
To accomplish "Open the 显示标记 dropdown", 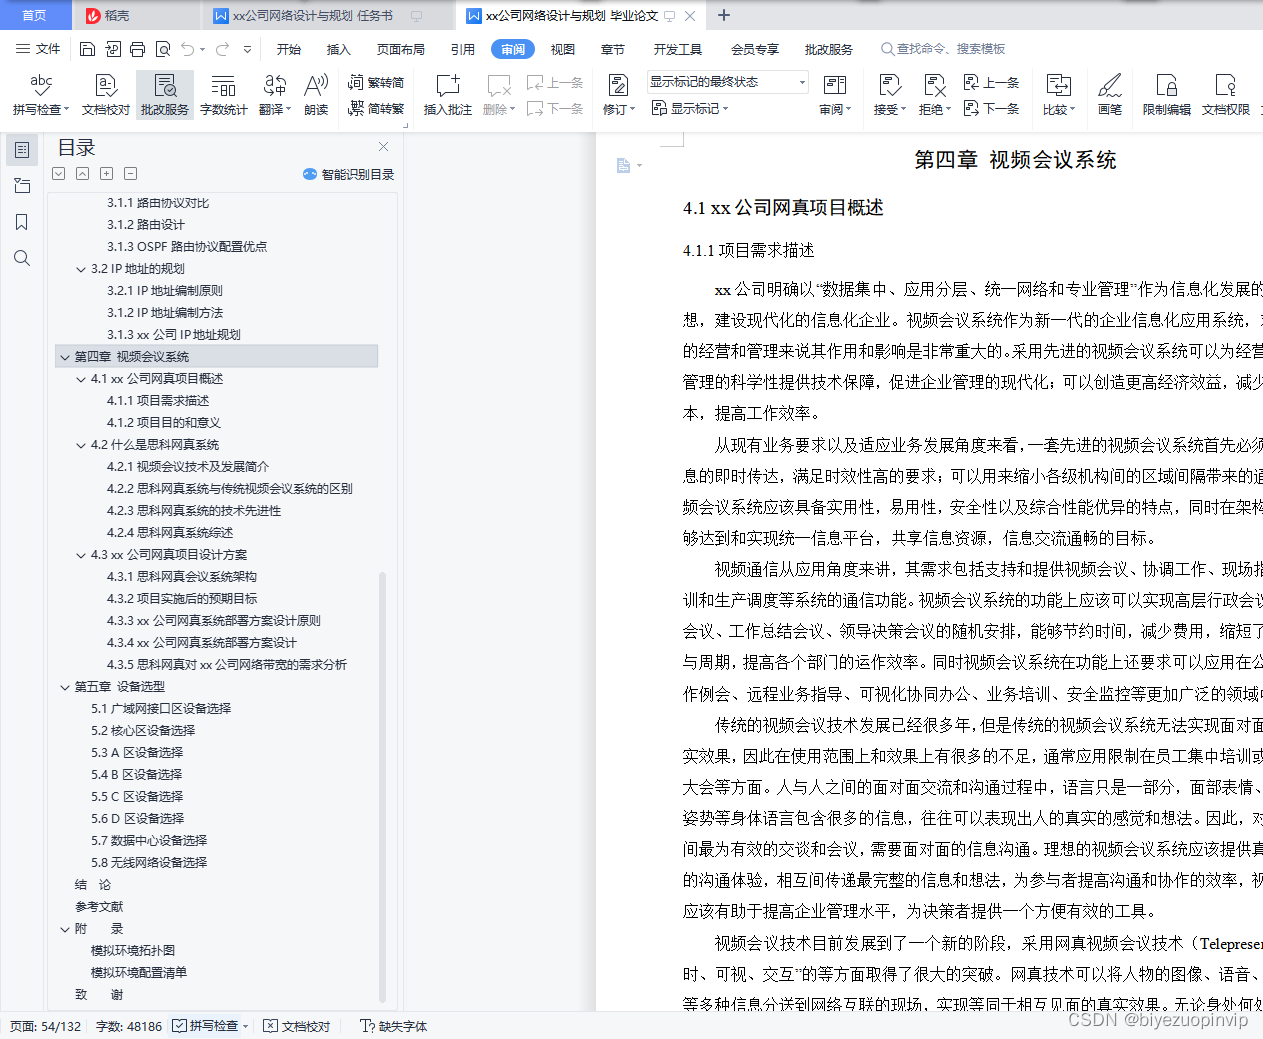I will (690, 108).
